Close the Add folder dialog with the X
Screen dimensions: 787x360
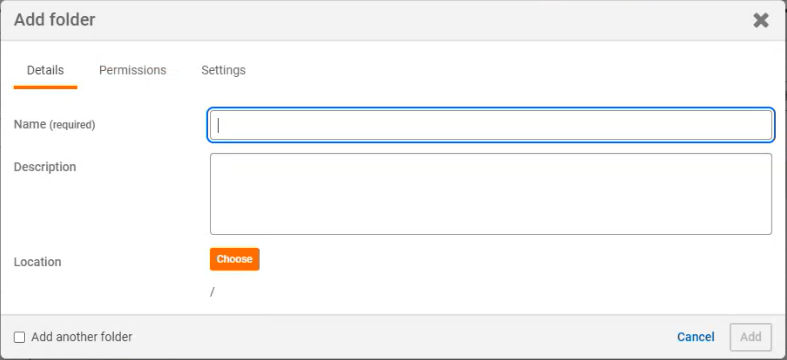click(761, 20)
